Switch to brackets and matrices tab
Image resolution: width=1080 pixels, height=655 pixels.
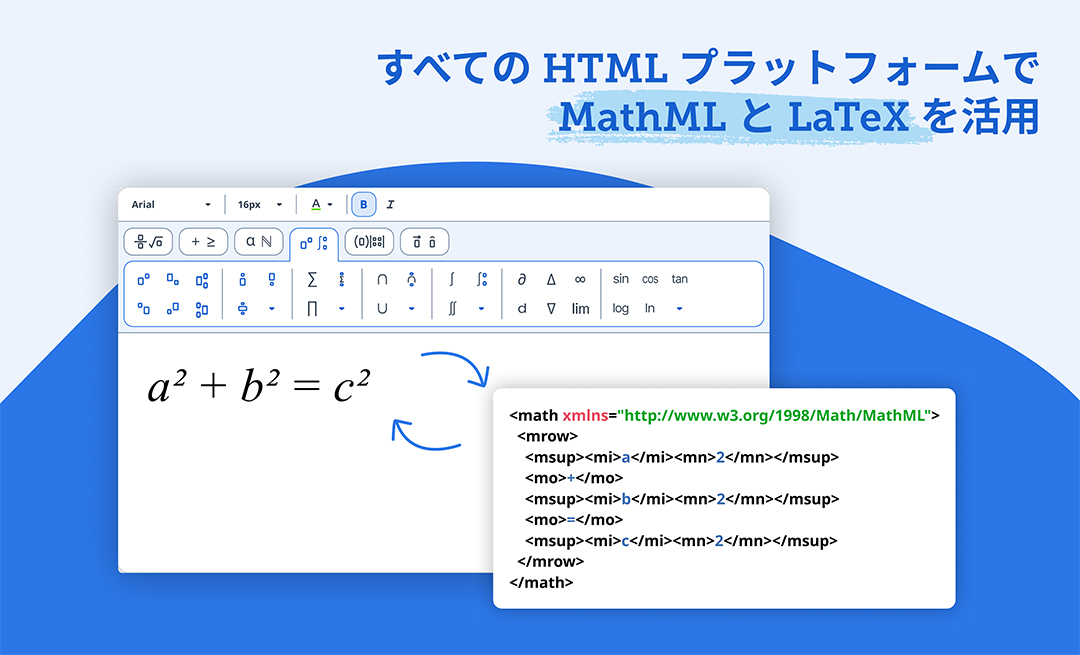tap(369, 242)
